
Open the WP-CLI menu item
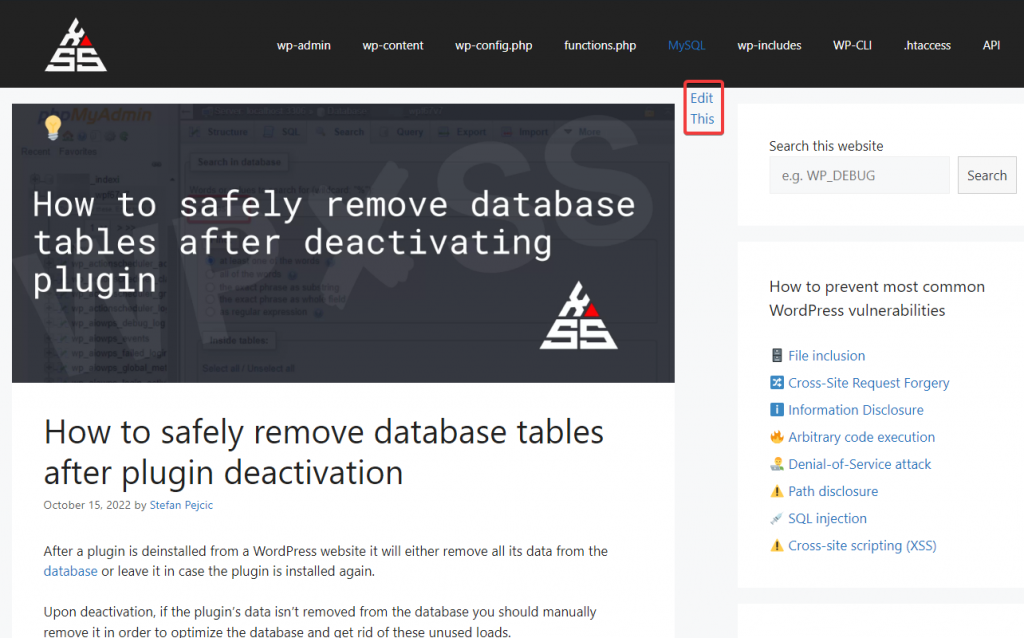tap(852, 46)
